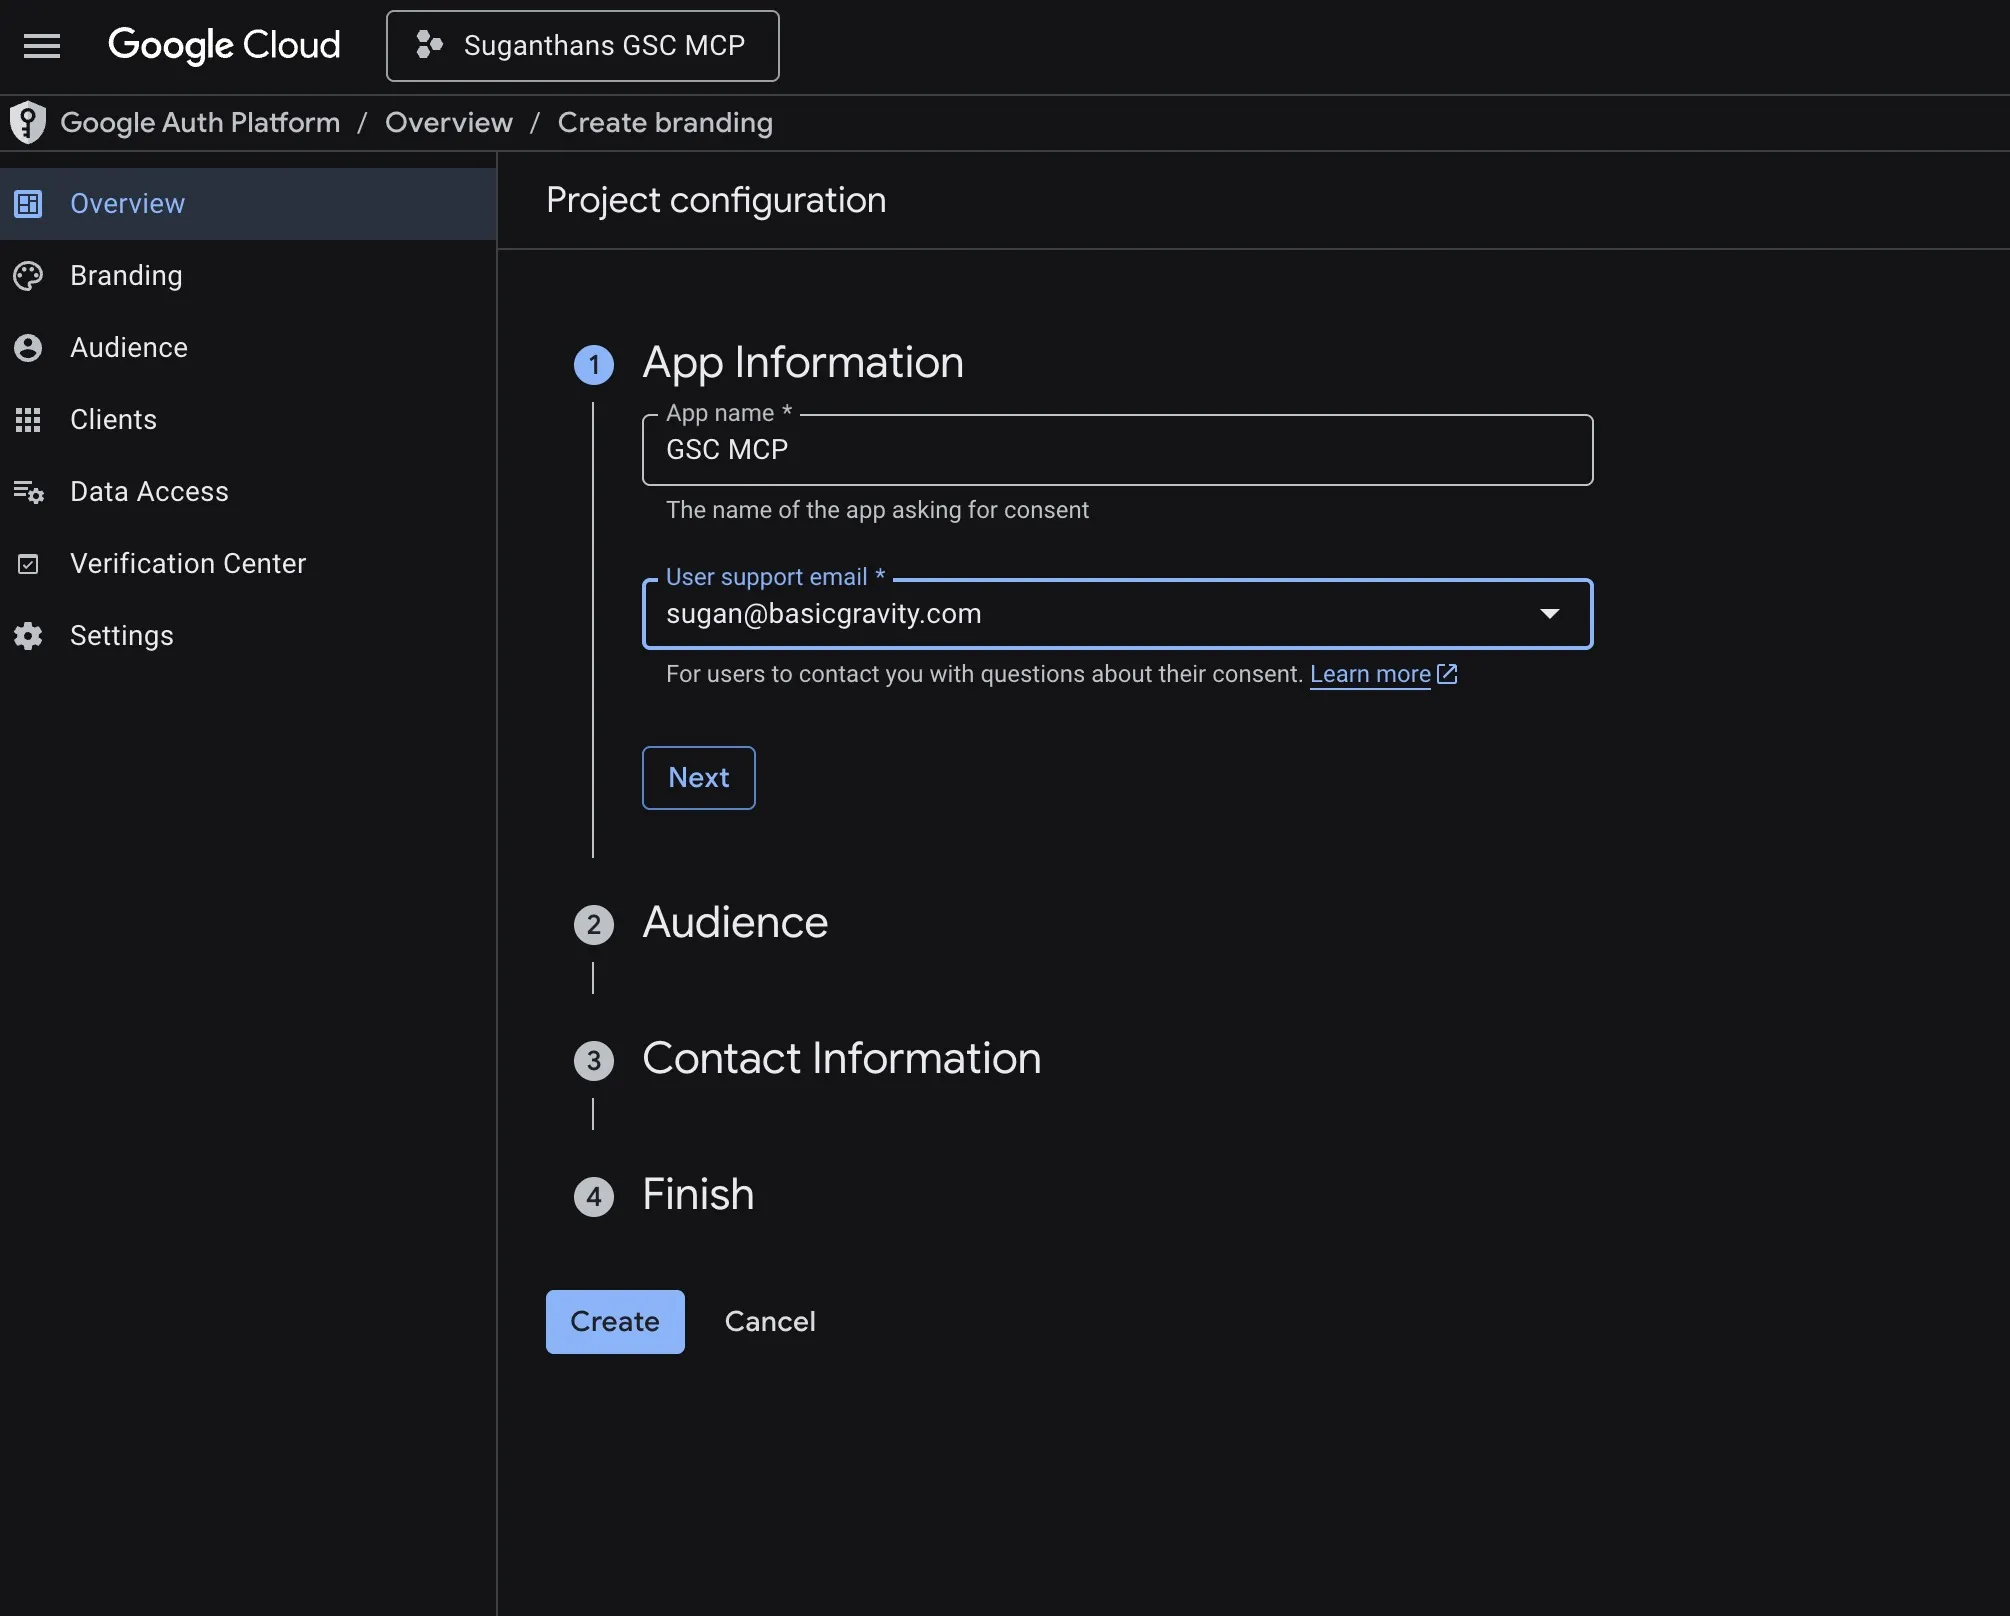The width and height of the screenshot is (2010, 1616).
Task: Expand step 3 Contact Information section
Action: click(840, 1059)
